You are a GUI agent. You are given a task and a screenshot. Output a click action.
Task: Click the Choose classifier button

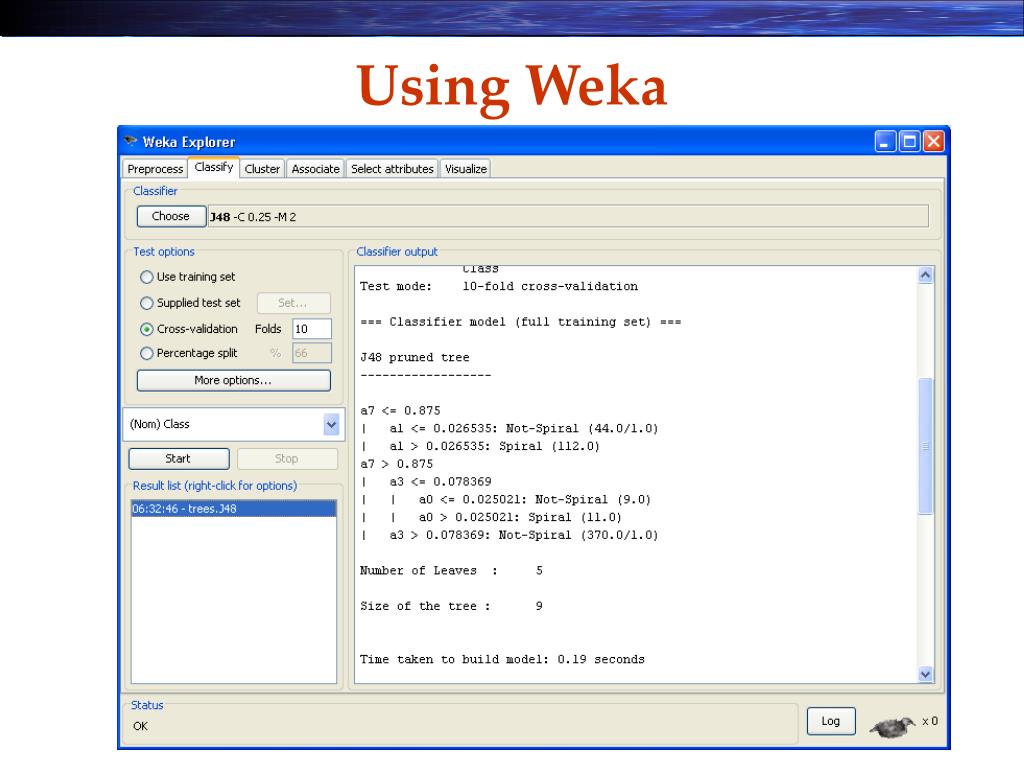pyautogui.click(x=171, y=216)
